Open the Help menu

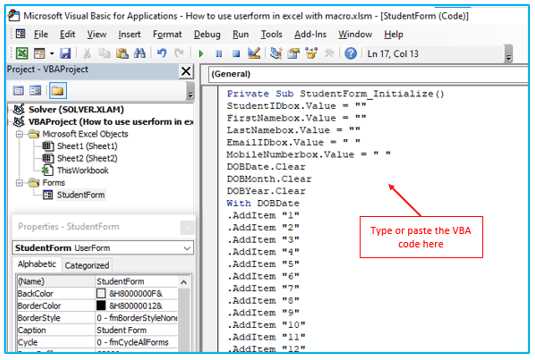(x=394, y=34)
